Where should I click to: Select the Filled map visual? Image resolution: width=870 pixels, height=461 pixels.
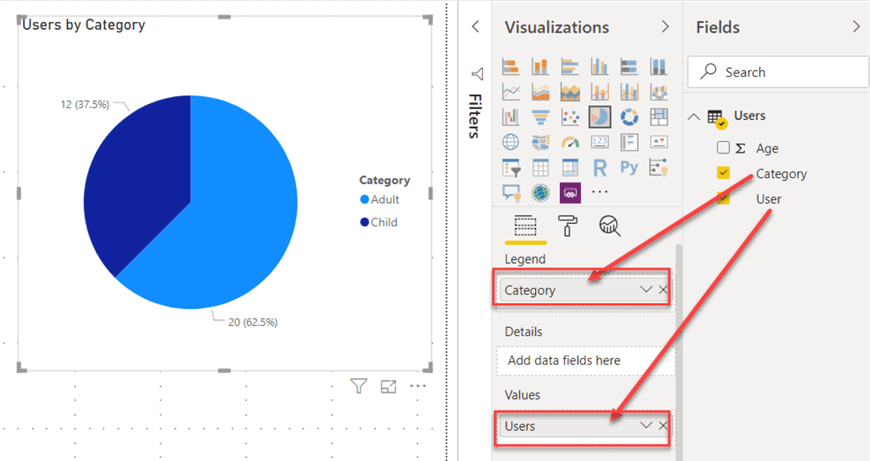[540, 142]
